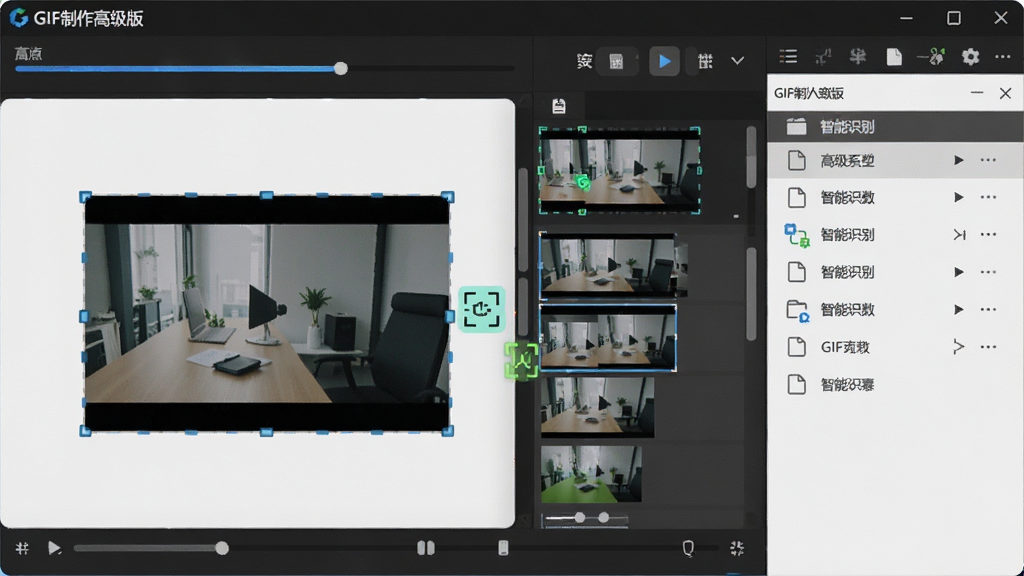Click the grey calculator-style button left of blue play
This screenshot has height=576, width=1024.
pyautogui.click(x=616, y=61)
